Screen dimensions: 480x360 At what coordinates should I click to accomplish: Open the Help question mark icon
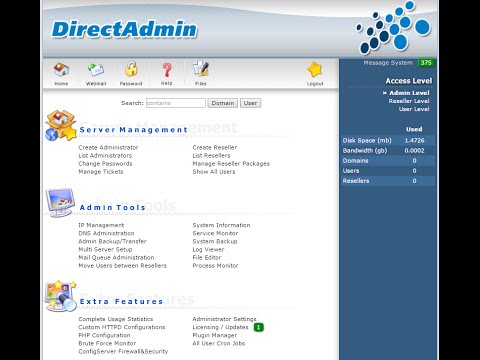point(167,70)
